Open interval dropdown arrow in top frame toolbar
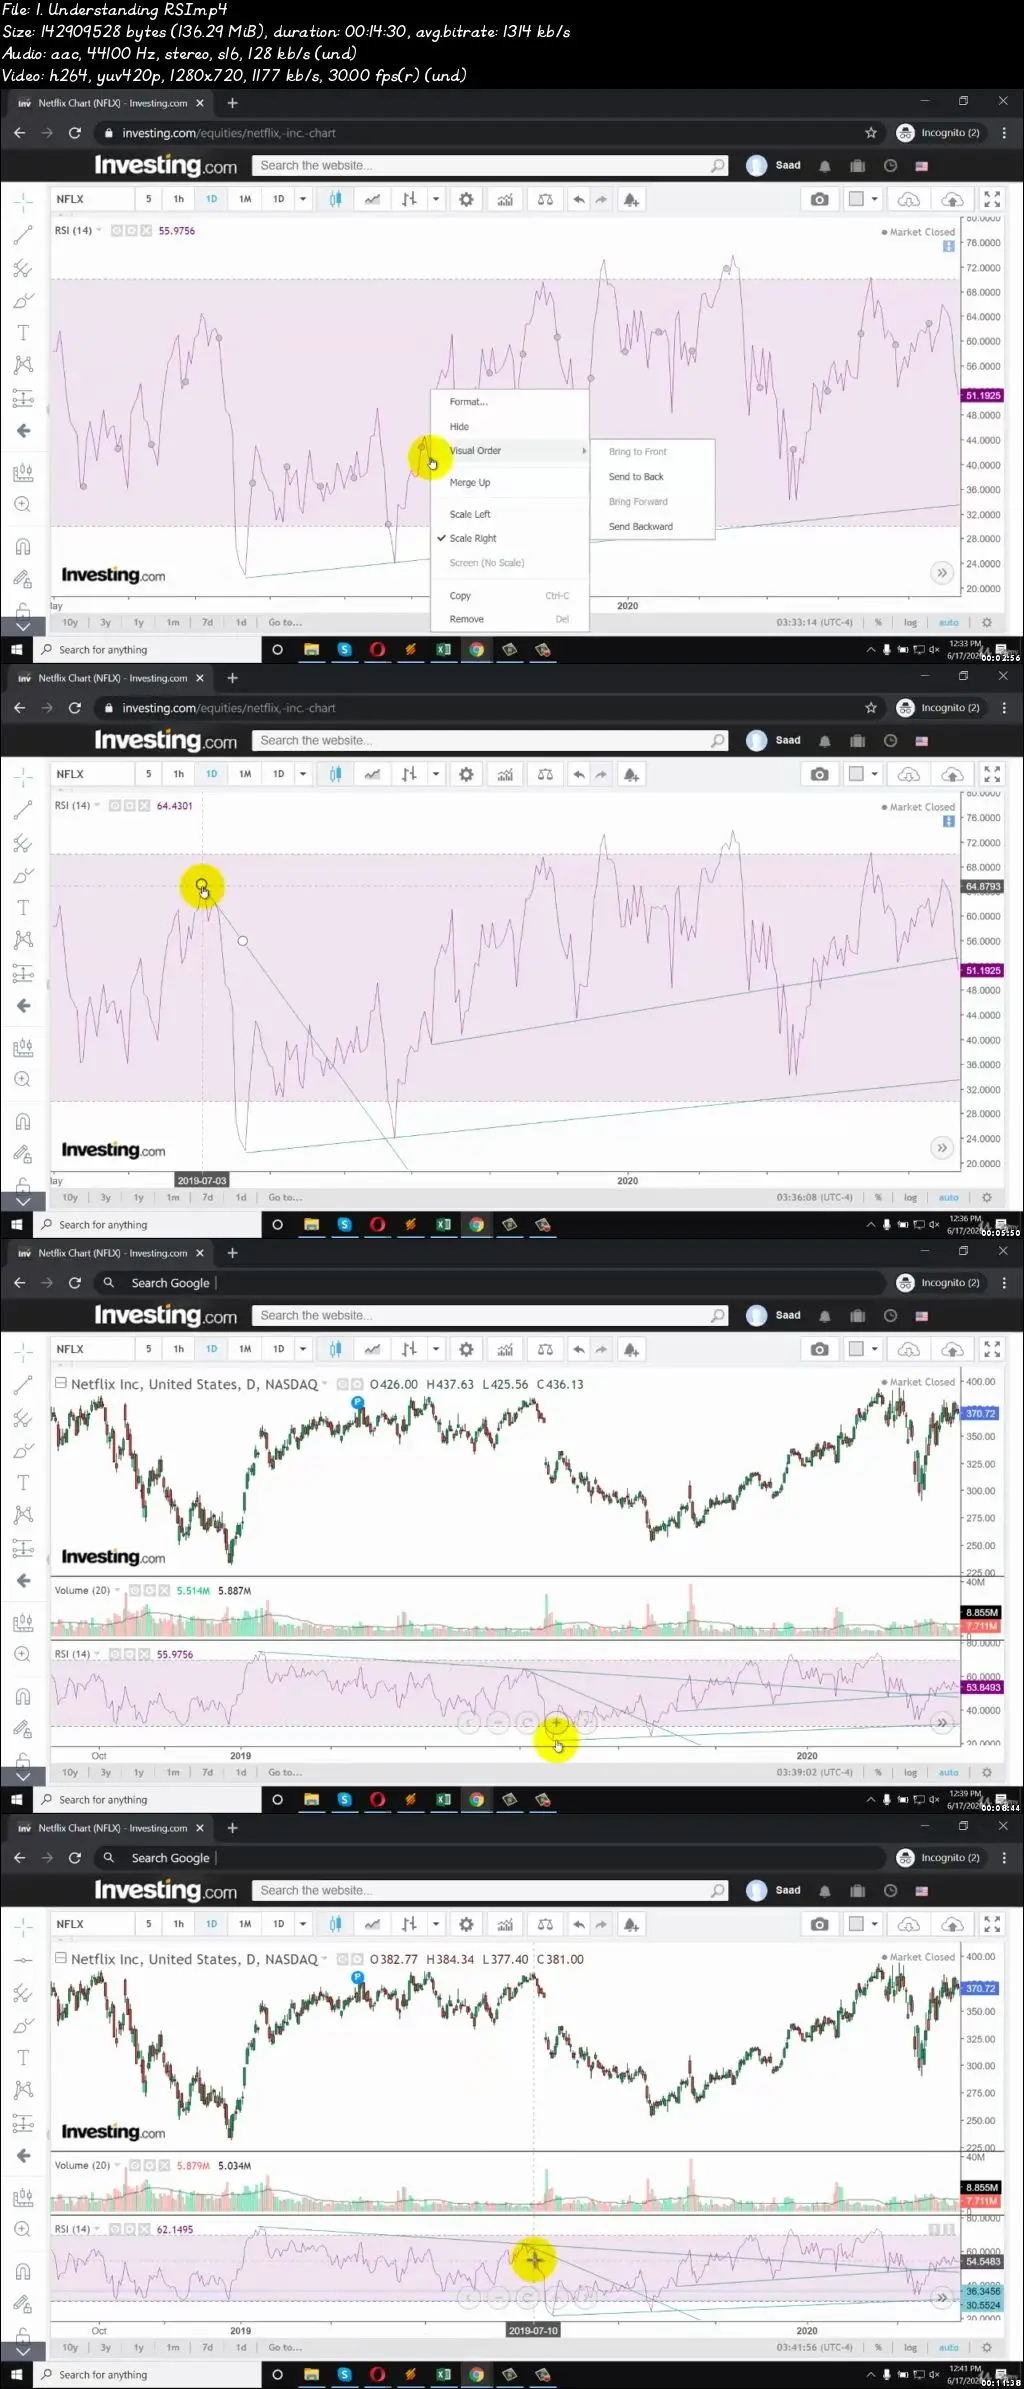The image size is (1024, 2389). [x=303, y=199]
